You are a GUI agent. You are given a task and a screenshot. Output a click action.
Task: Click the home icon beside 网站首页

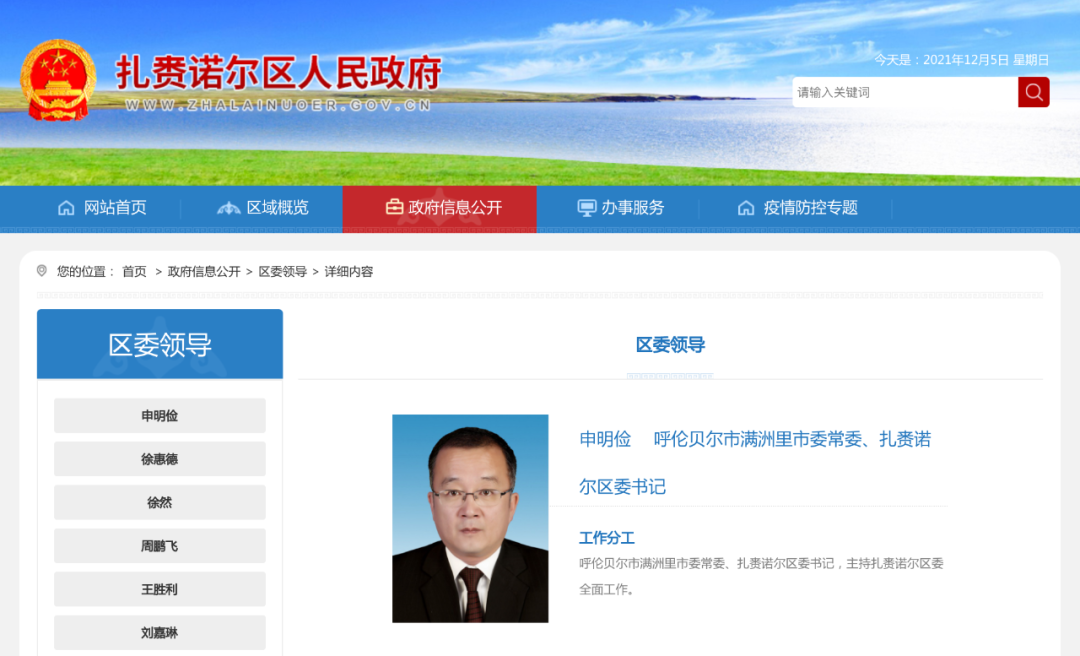pyautogui.click(x=66, y=207)
